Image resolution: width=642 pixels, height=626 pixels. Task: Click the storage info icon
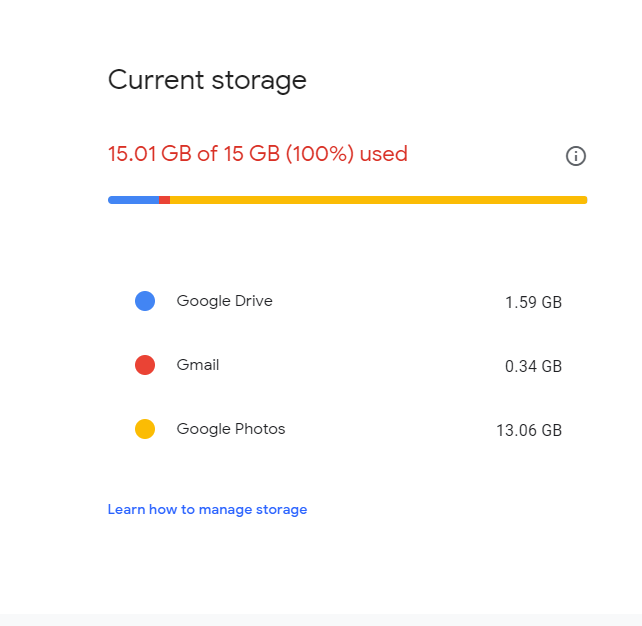pos(576,156)
